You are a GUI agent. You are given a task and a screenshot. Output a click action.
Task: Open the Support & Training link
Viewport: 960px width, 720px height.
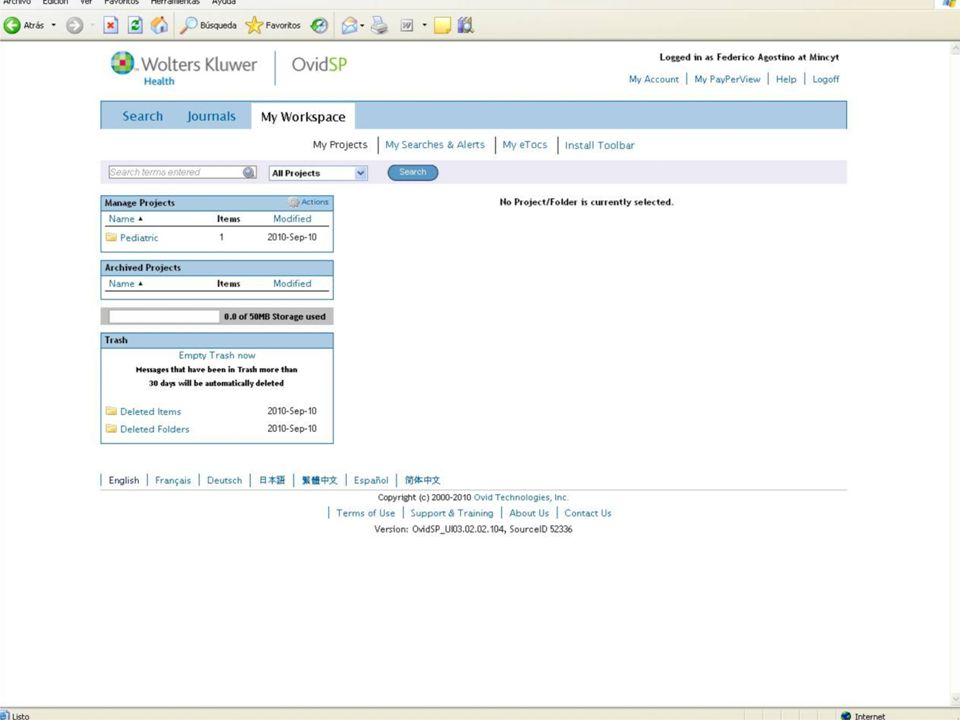click(452, 513)
